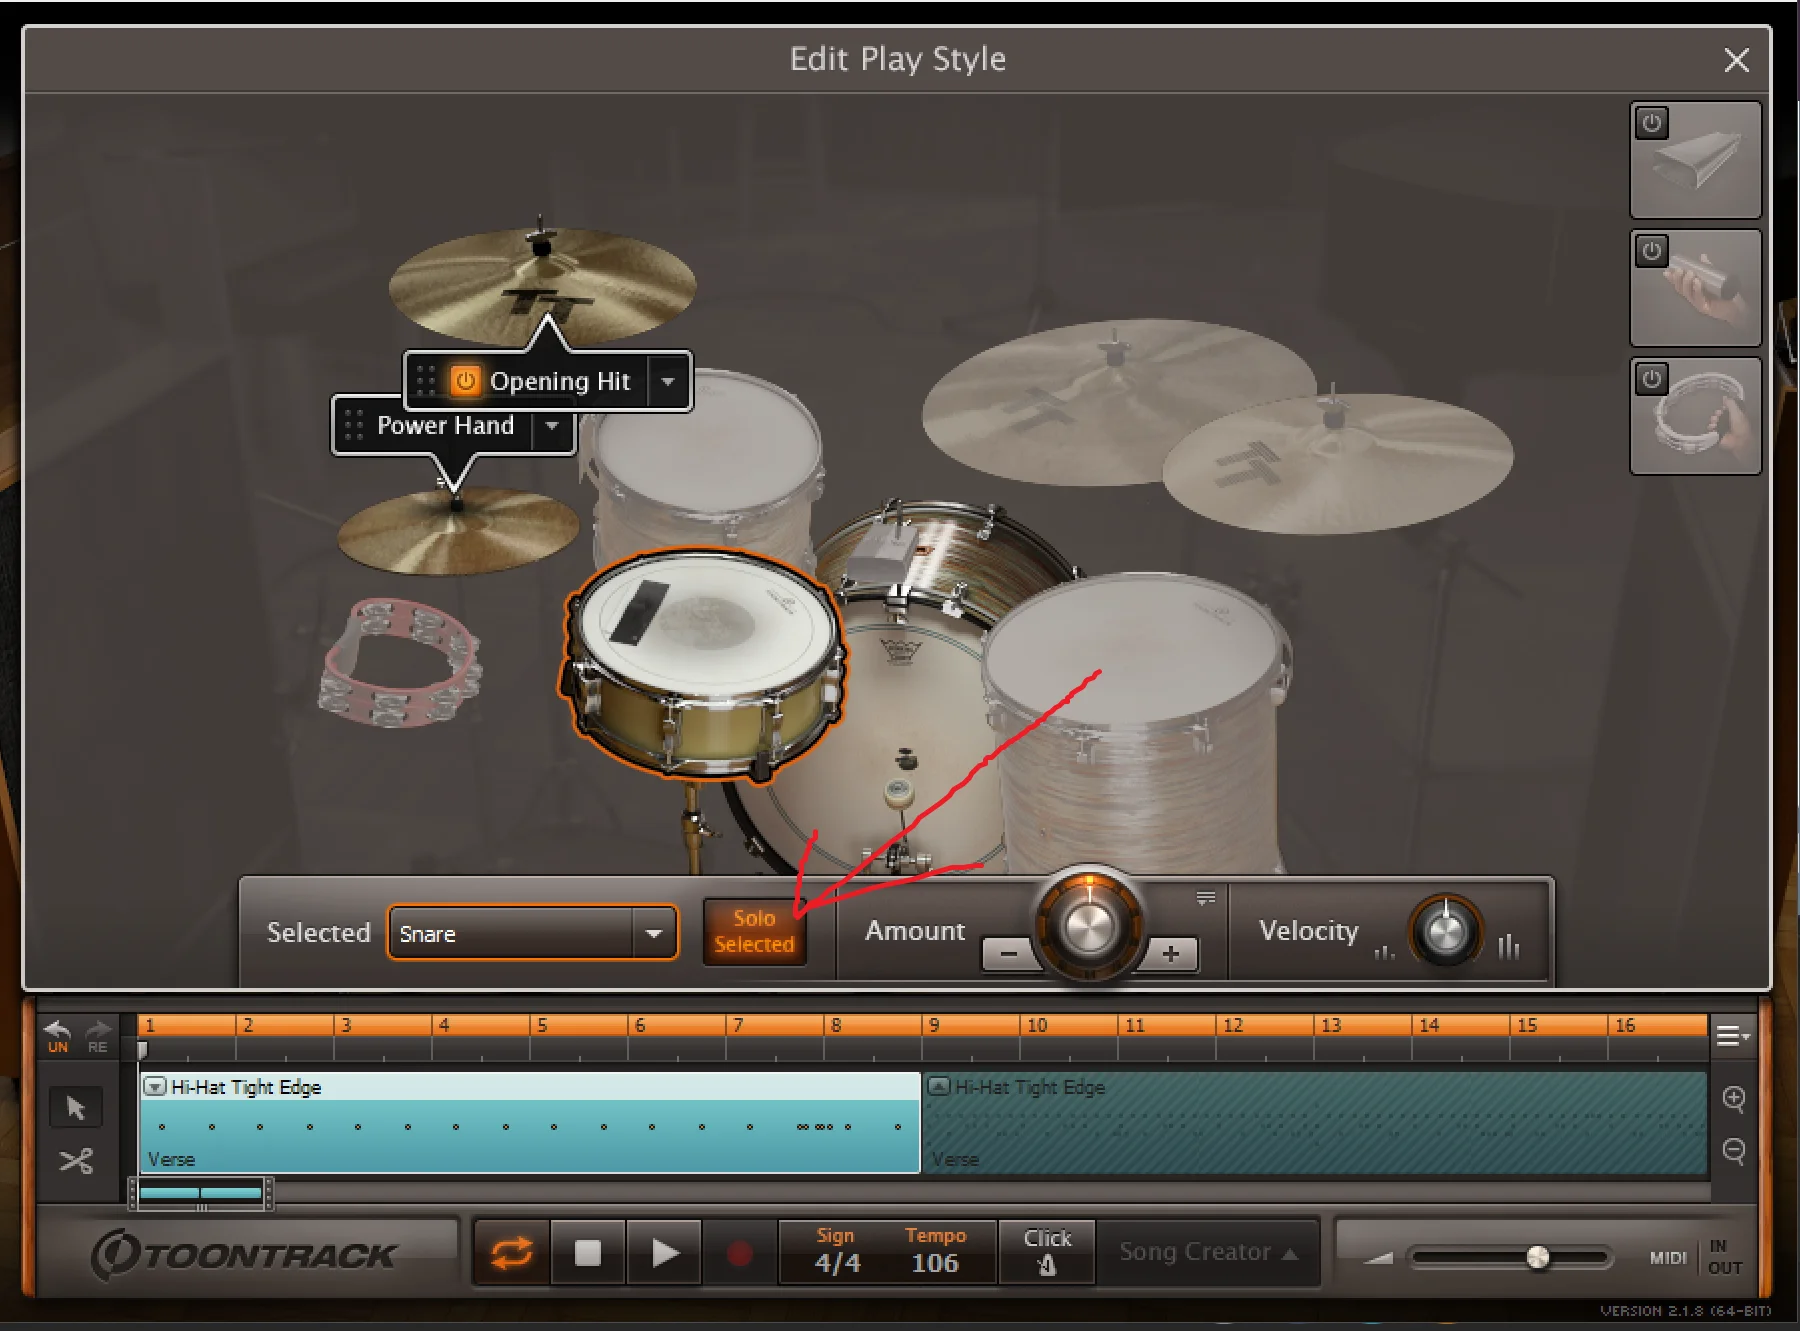The width and height of the screenshot is (1800, 1331).
Task: Click bar 9 on the timeline ruler
Action: pyautogui.click(x=934, y=1025)
